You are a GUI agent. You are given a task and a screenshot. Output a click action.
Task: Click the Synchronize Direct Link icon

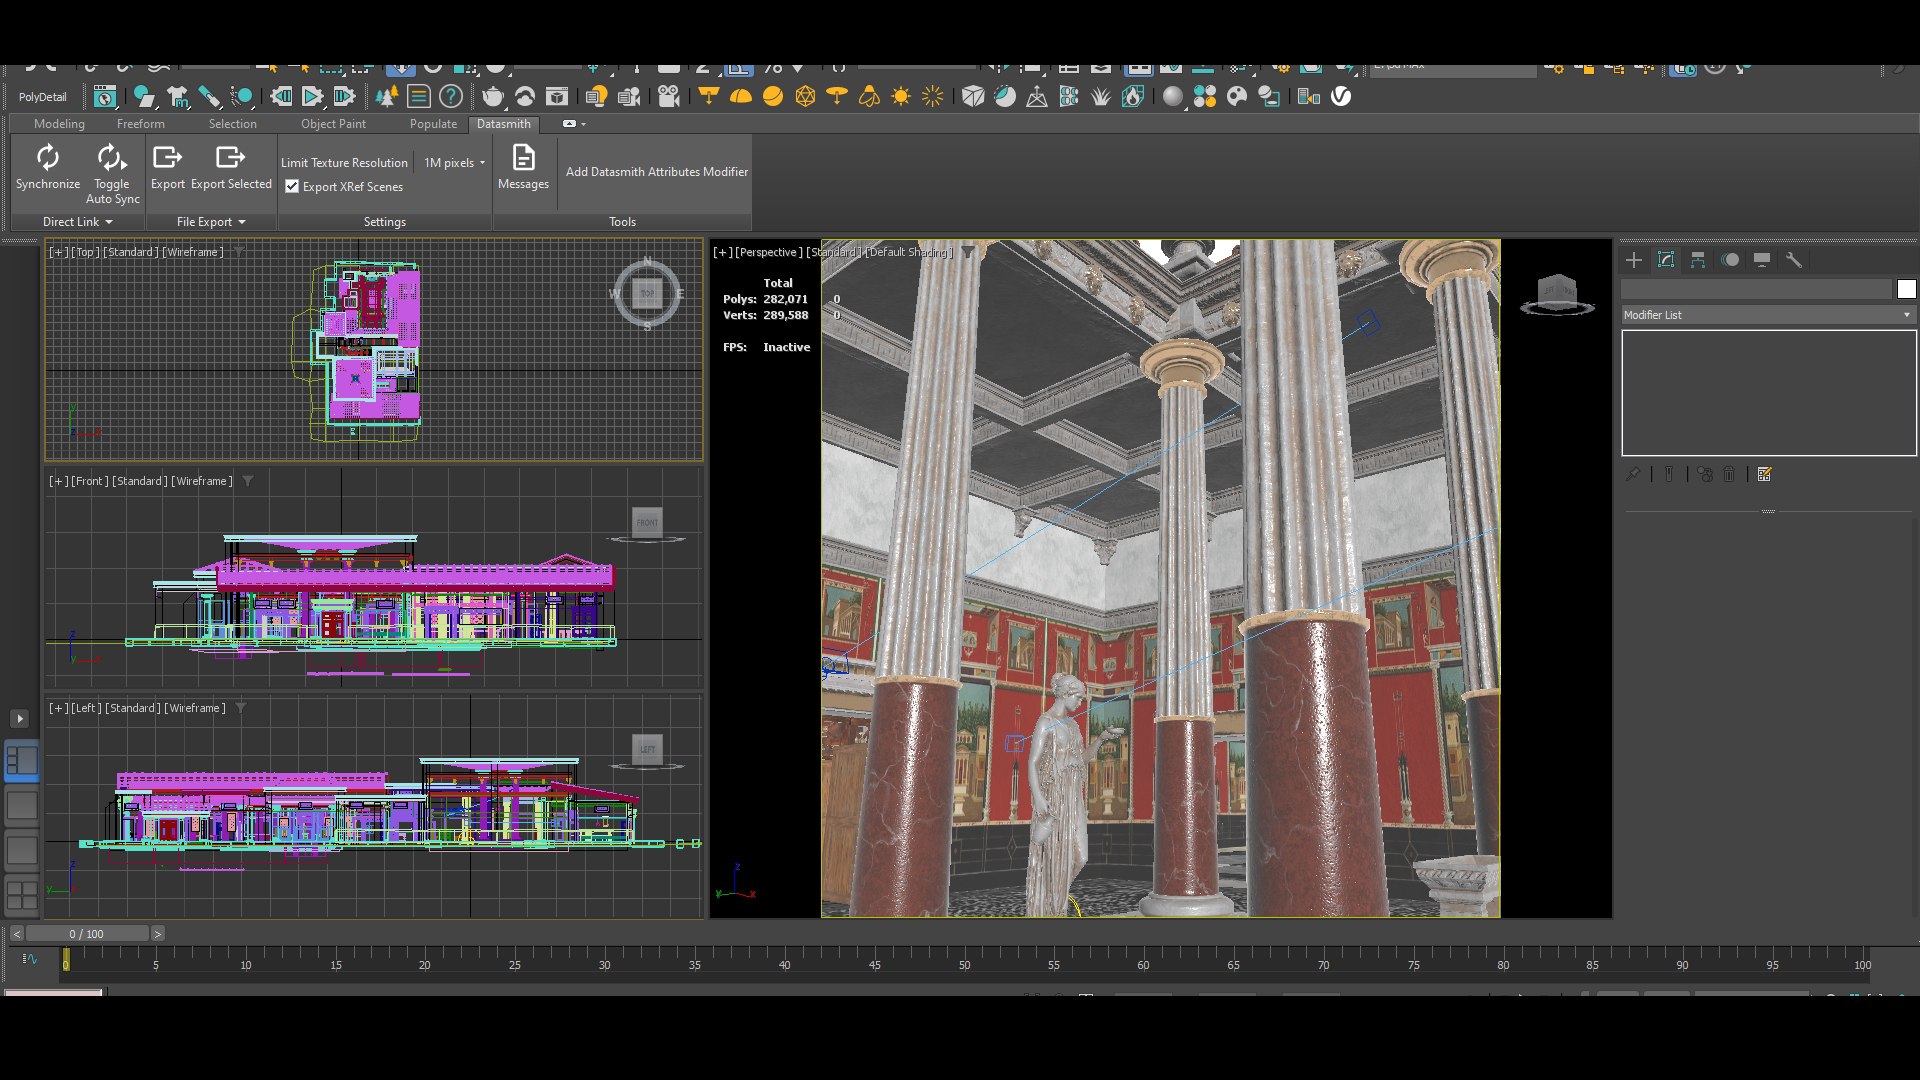(48, 158)
